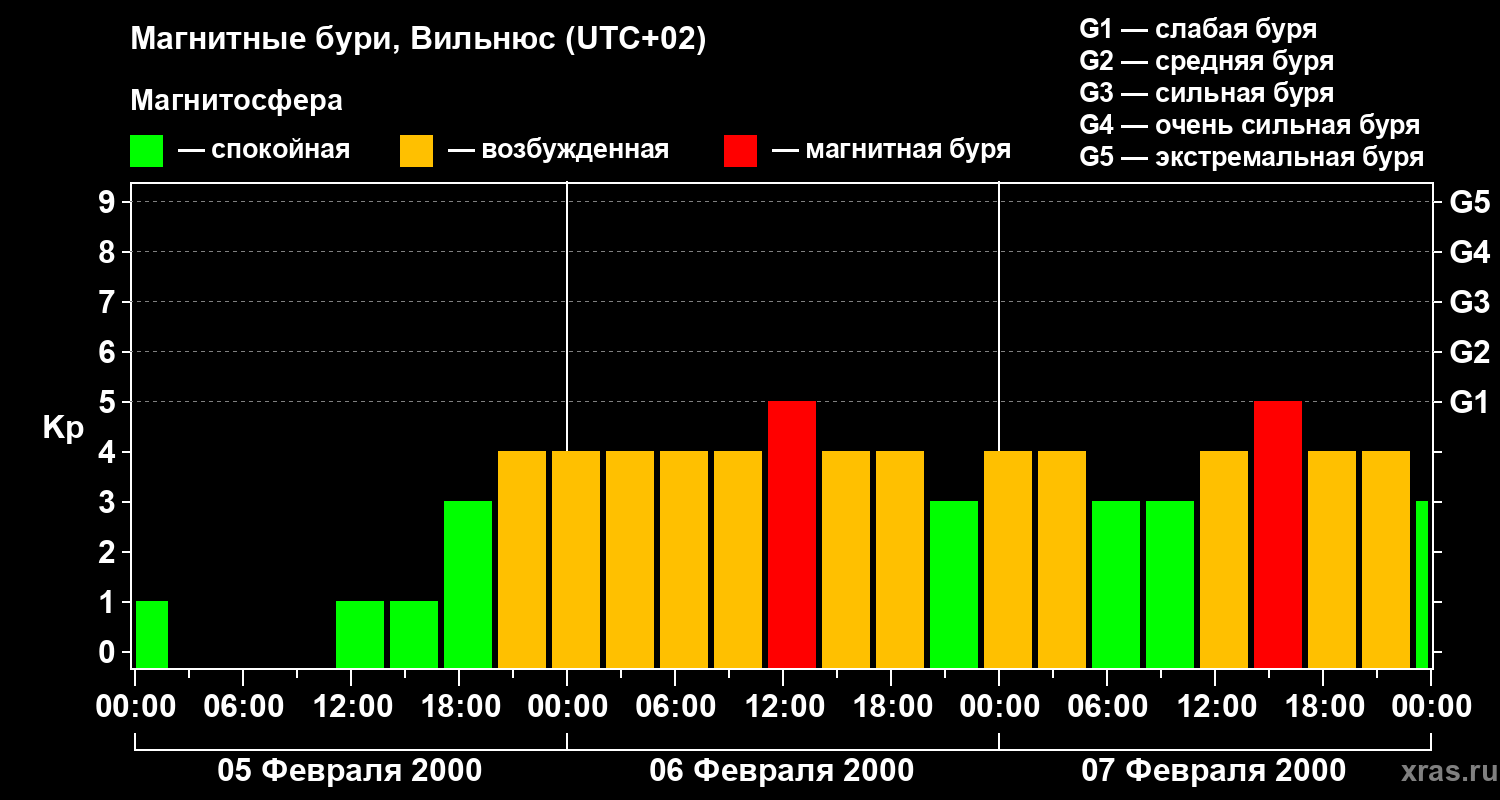This screenshot has width=1500, height=800.
Task: Click the right-axis 'G2' label
Action: coord(1469,352)
